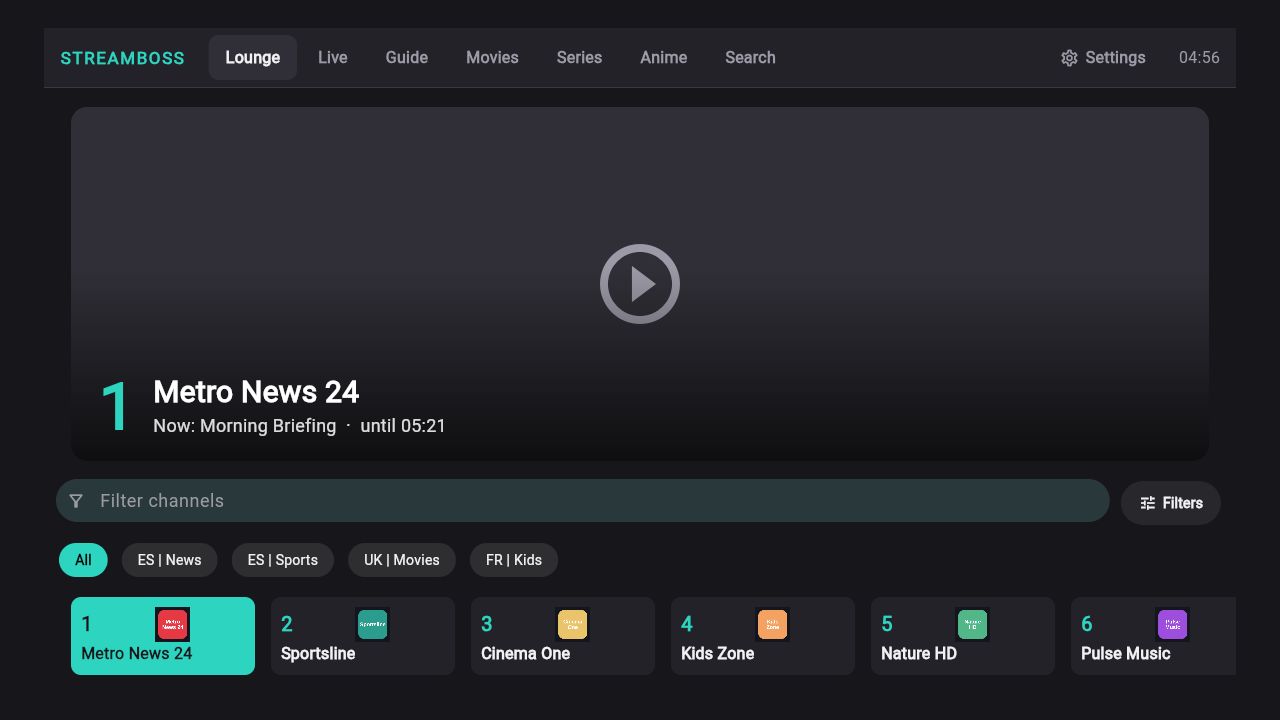Filter by the FR | Kids chip
Screen dimensions: 1280x720
point(514,560)
